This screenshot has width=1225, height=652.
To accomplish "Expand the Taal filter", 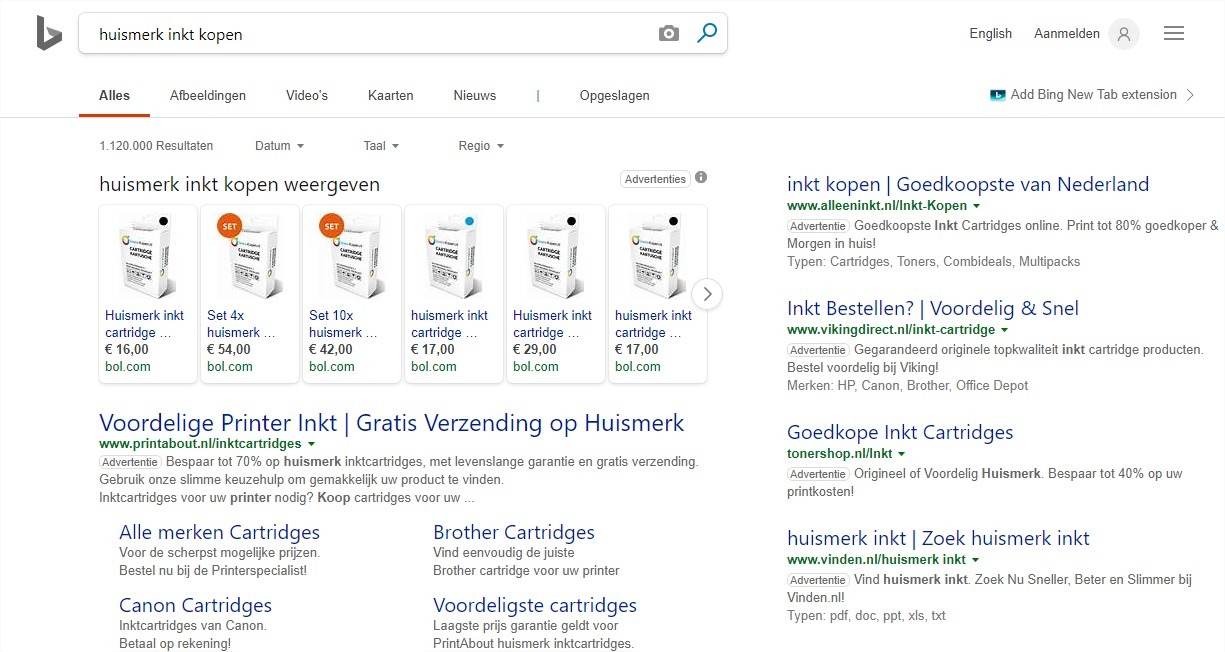I will coord(380,145).
